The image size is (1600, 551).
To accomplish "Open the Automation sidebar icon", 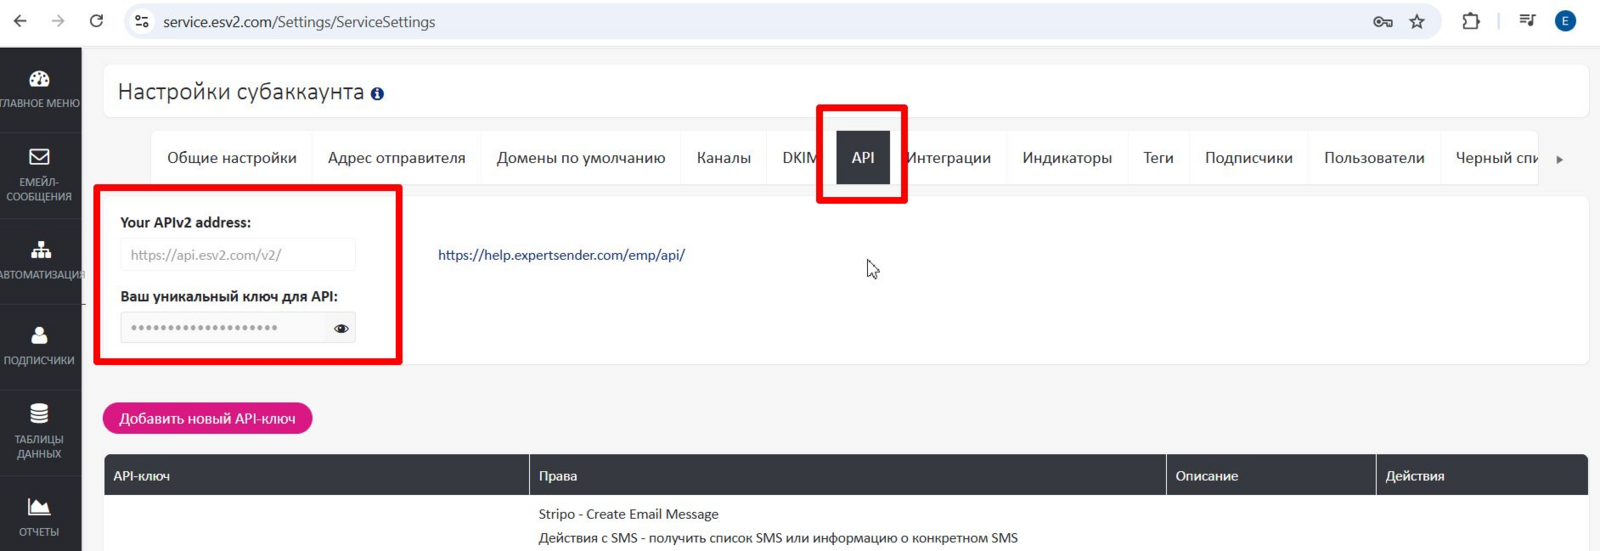I will [x=40, y=250].
